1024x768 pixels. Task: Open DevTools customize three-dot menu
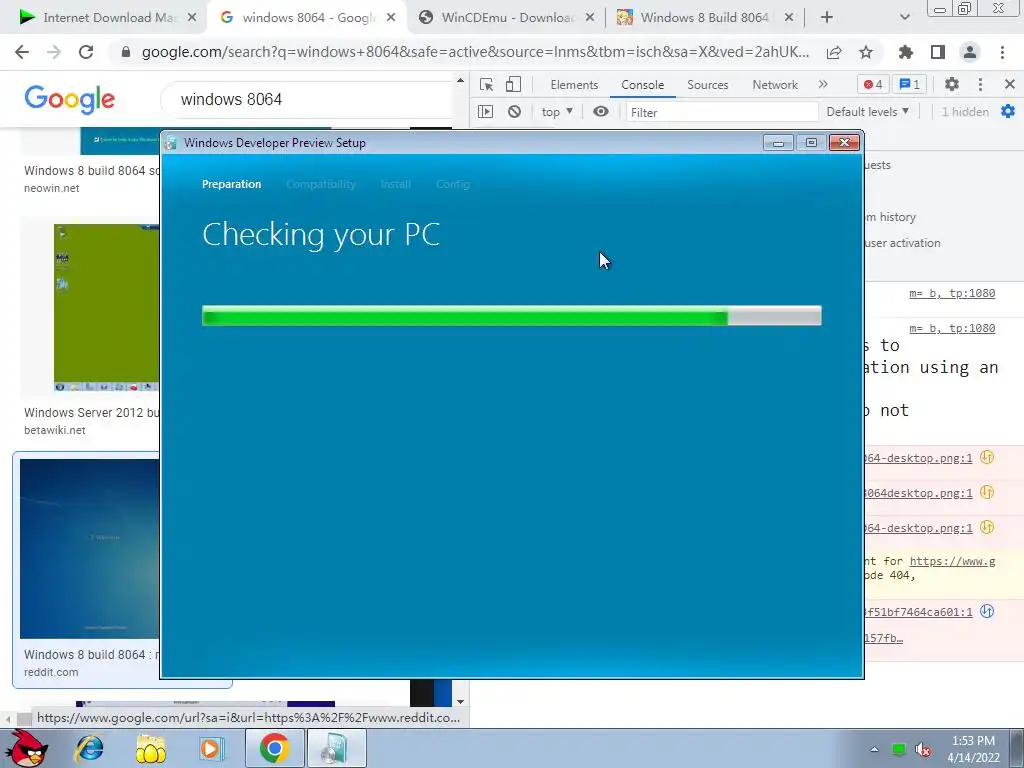point(980,84)
